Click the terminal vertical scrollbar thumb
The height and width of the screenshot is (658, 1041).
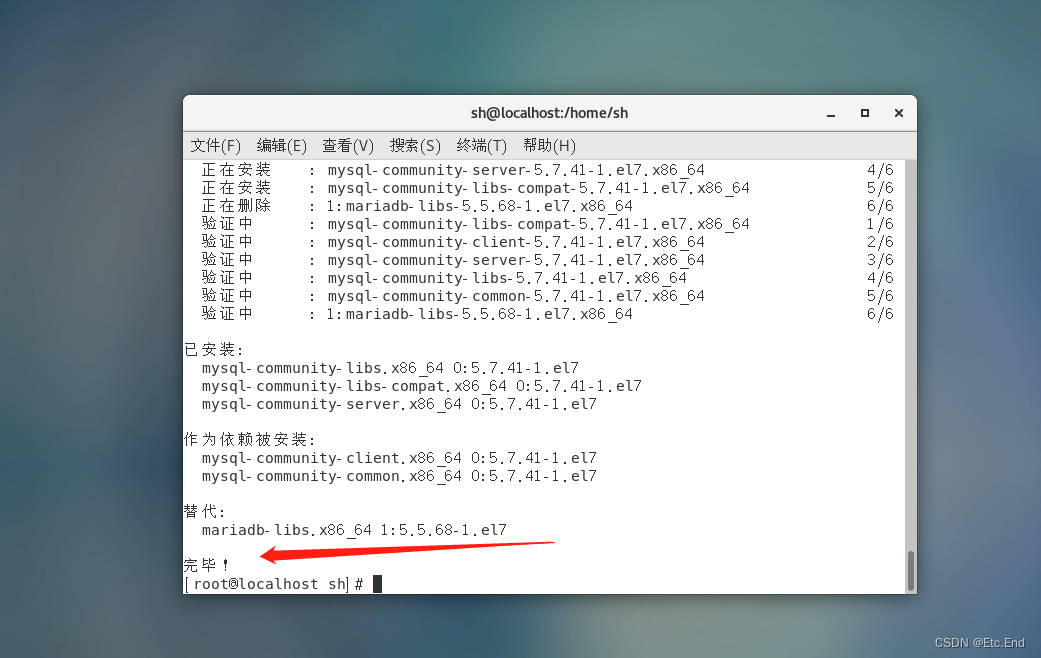click(x=911, y=570)
